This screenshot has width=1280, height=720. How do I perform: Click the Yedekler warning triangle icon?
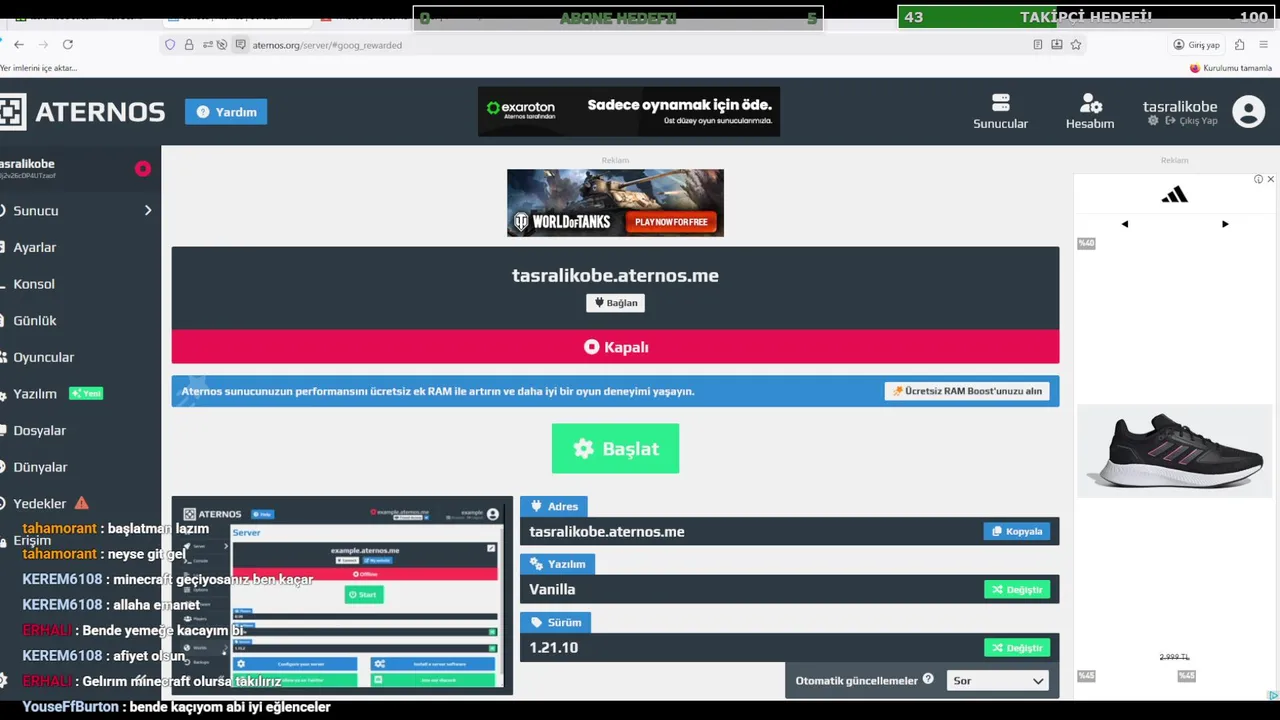point(82,503)
